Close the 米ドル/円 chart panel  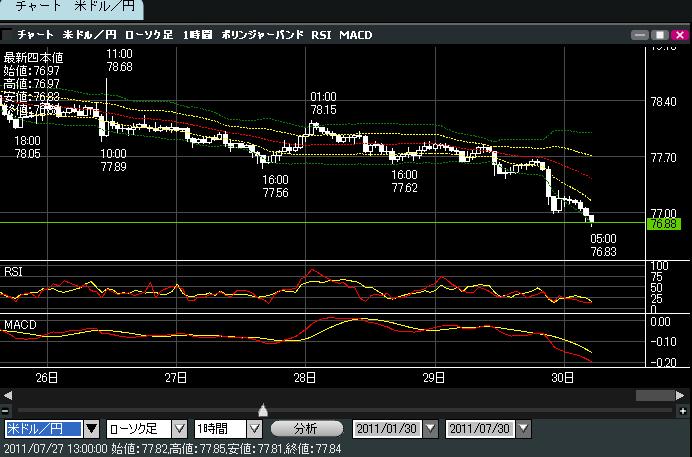pyautogui.click(x=678, y=35)
